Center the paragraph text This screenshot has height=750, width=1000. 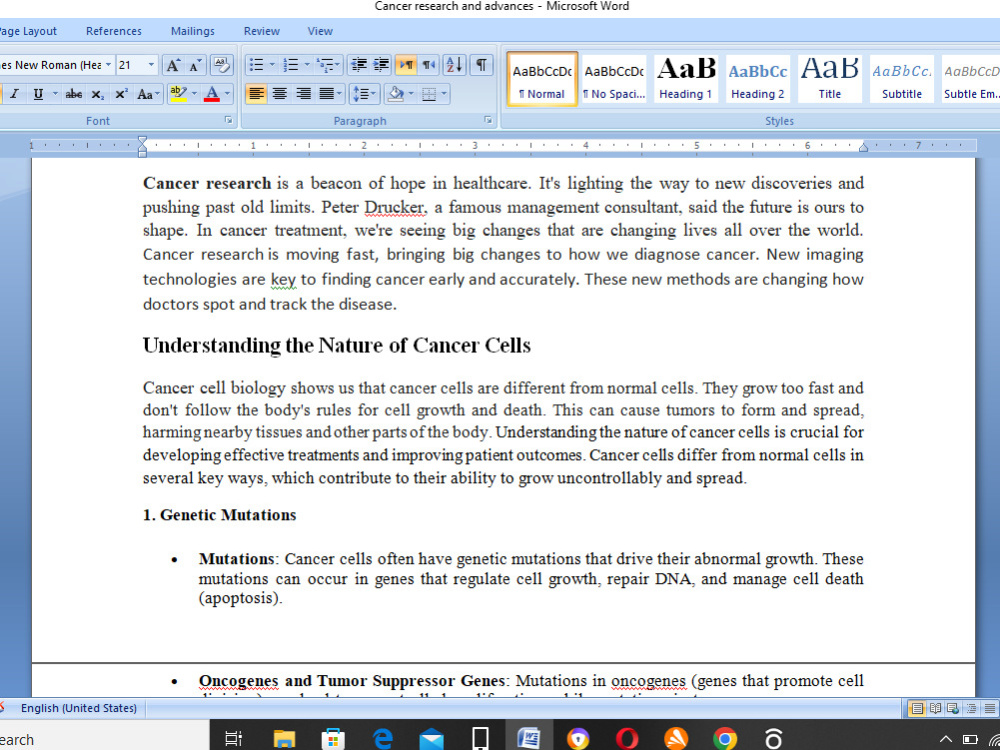coord(280,94)
